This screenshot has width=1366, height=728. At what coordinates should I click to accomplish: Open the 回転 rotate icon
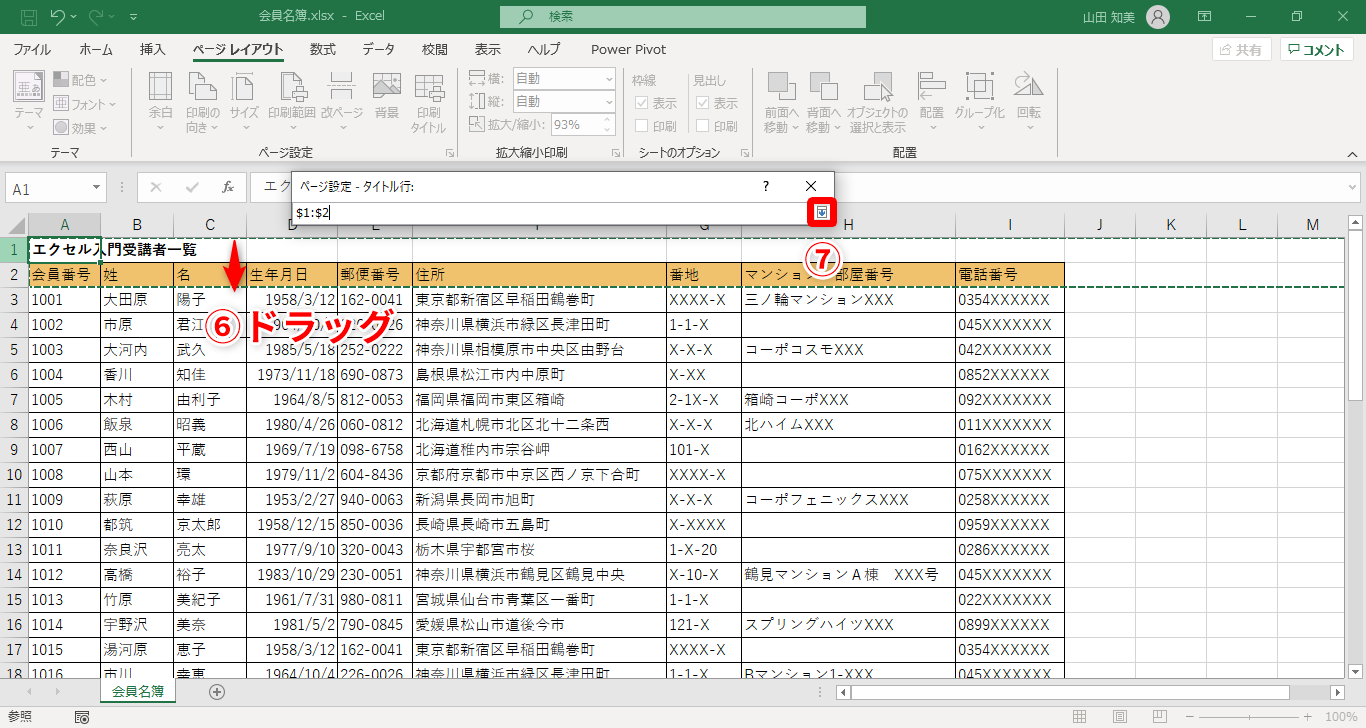(x=1028, y=103)
